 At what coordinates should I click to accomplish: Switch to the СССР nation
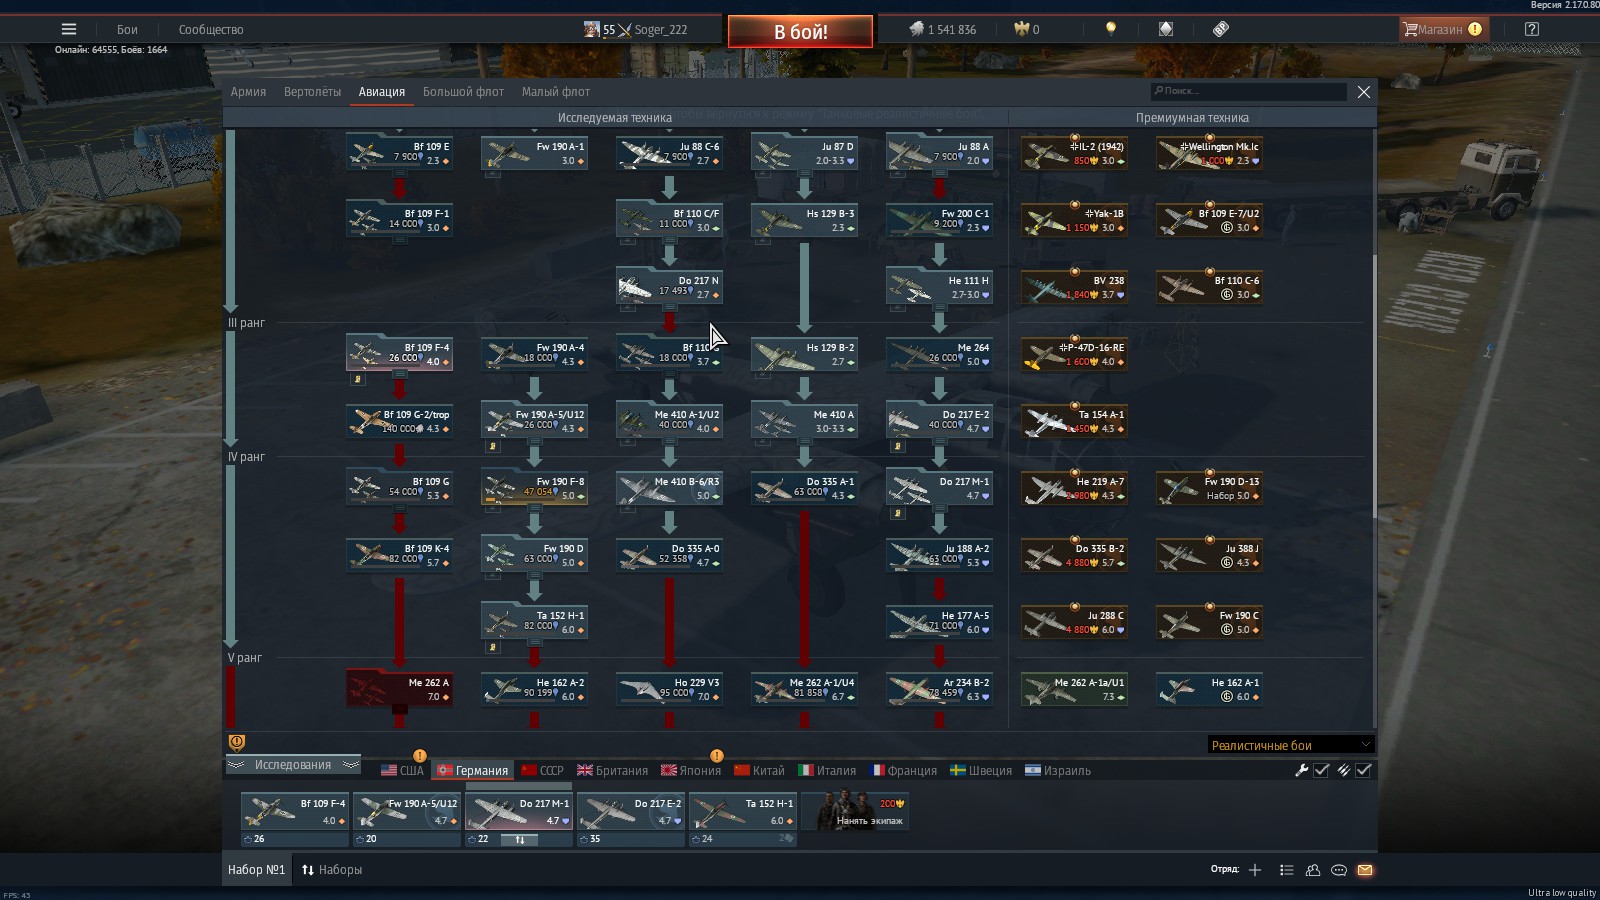pyautogui.click(x=542, y=770)
